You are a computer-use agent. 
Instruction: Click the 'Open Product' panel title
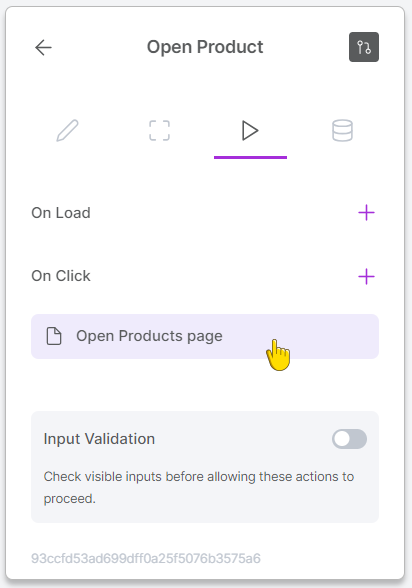click(x=205, y=47)
